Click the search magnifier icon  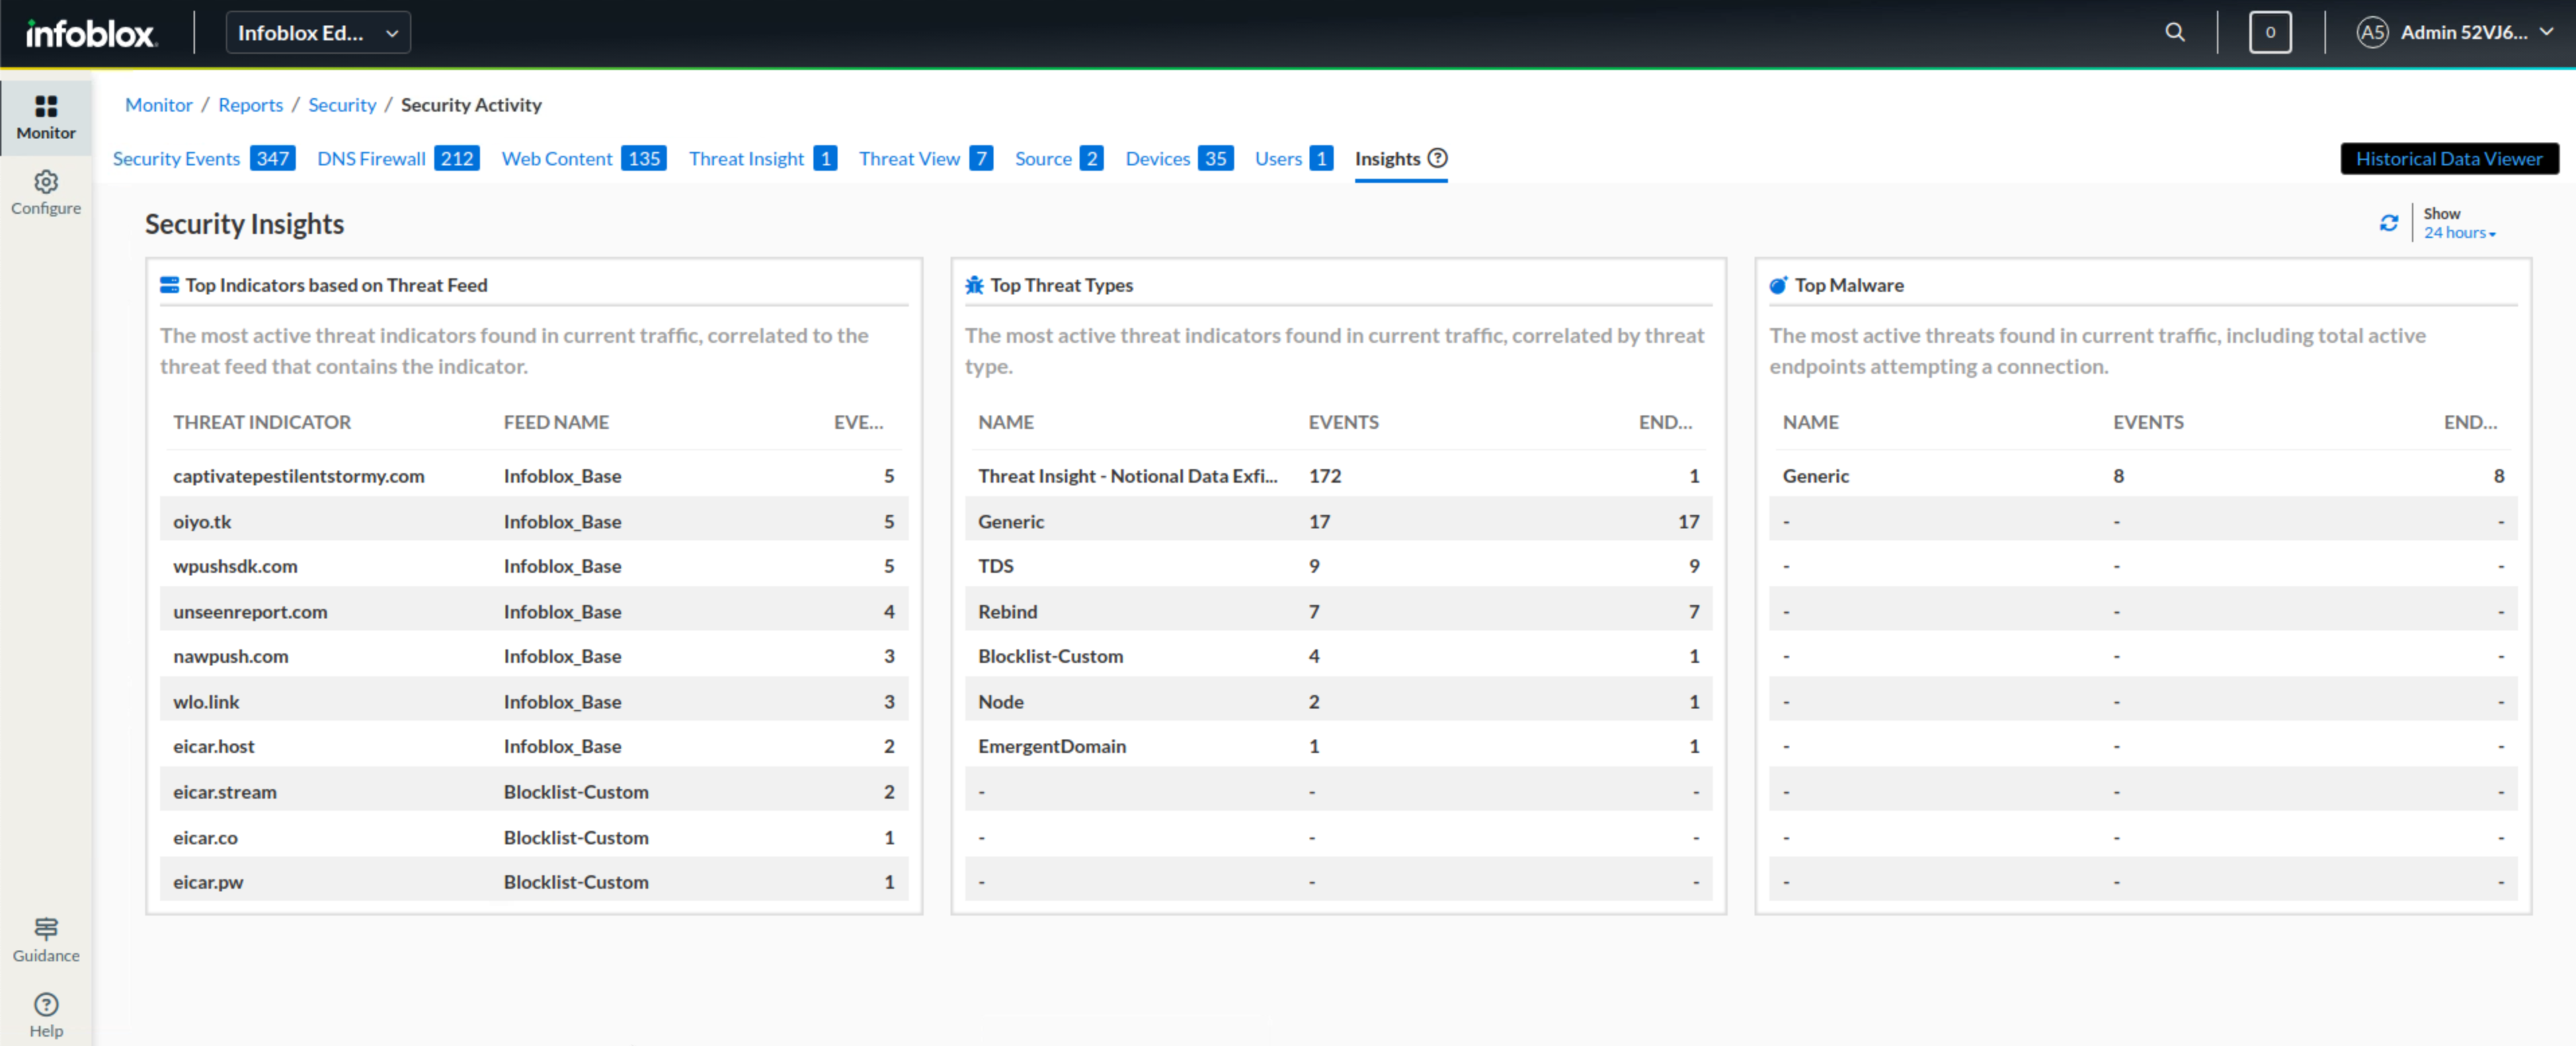point(2174,32)
